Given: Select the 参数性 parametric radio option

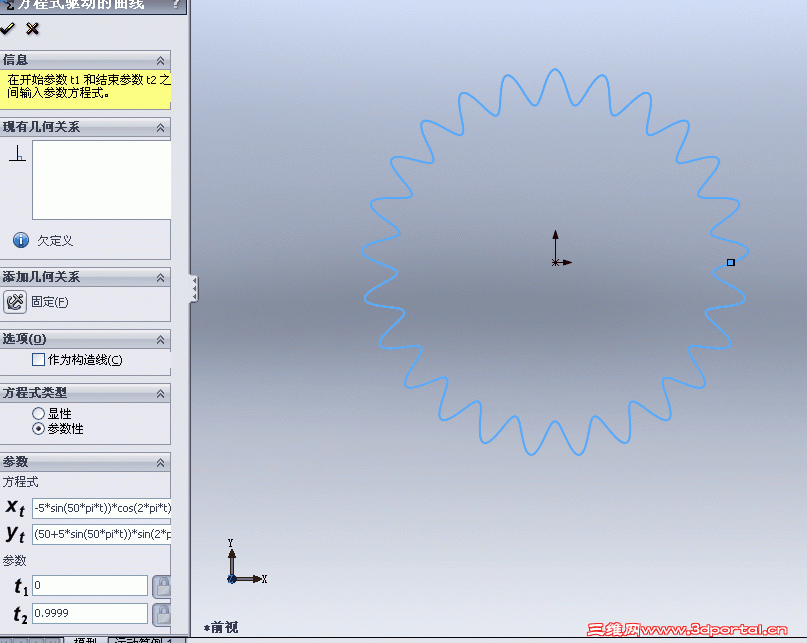Looking at the screenshot, I should point(38,429).
